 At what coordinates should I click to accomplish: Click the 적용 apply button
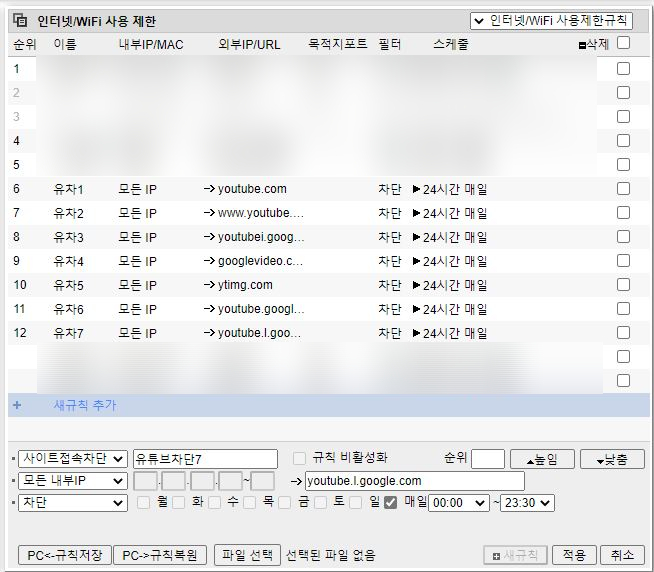(574, 555)
